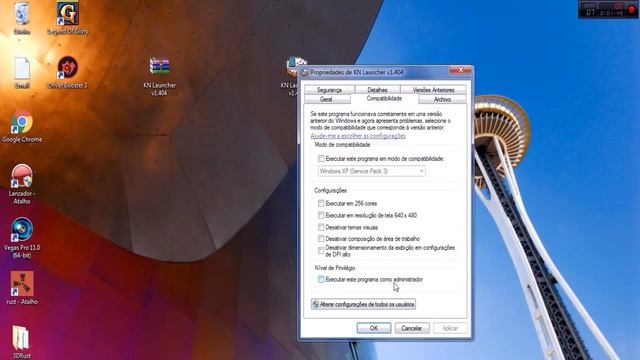Confirm with the OK button
This screenshot has height=360, width=640.
click(374, 328)
